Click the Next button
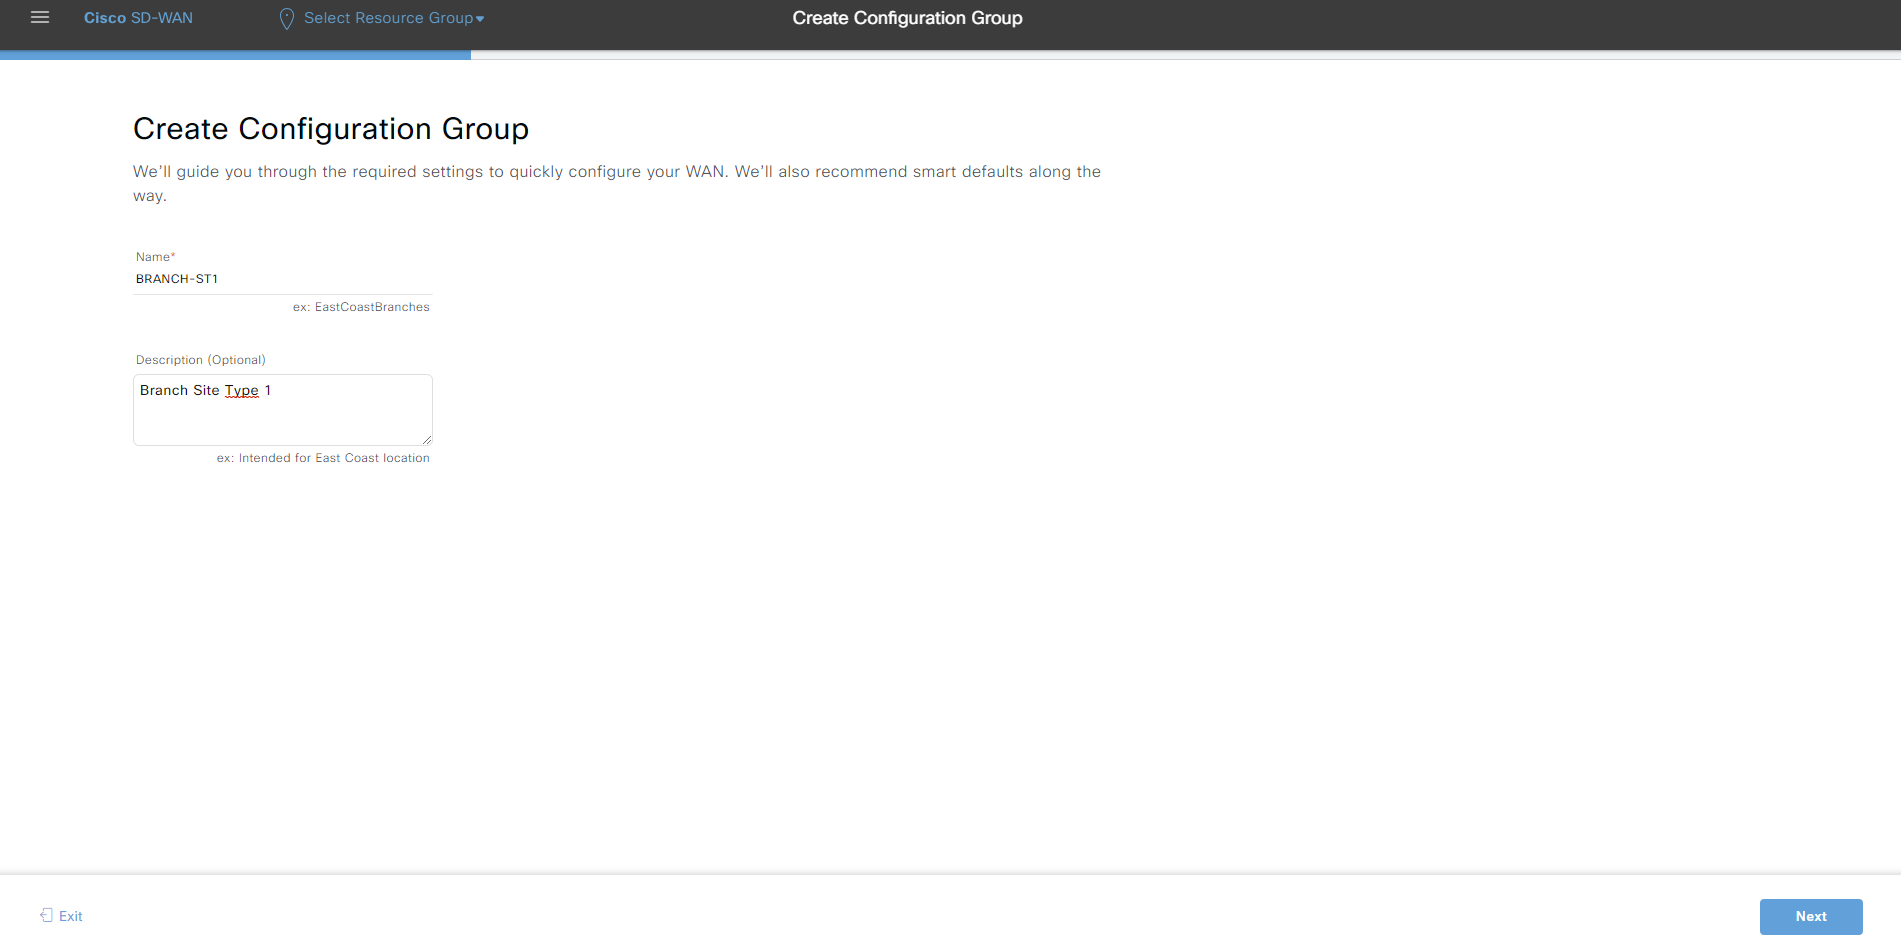 tap(1811, 916)
